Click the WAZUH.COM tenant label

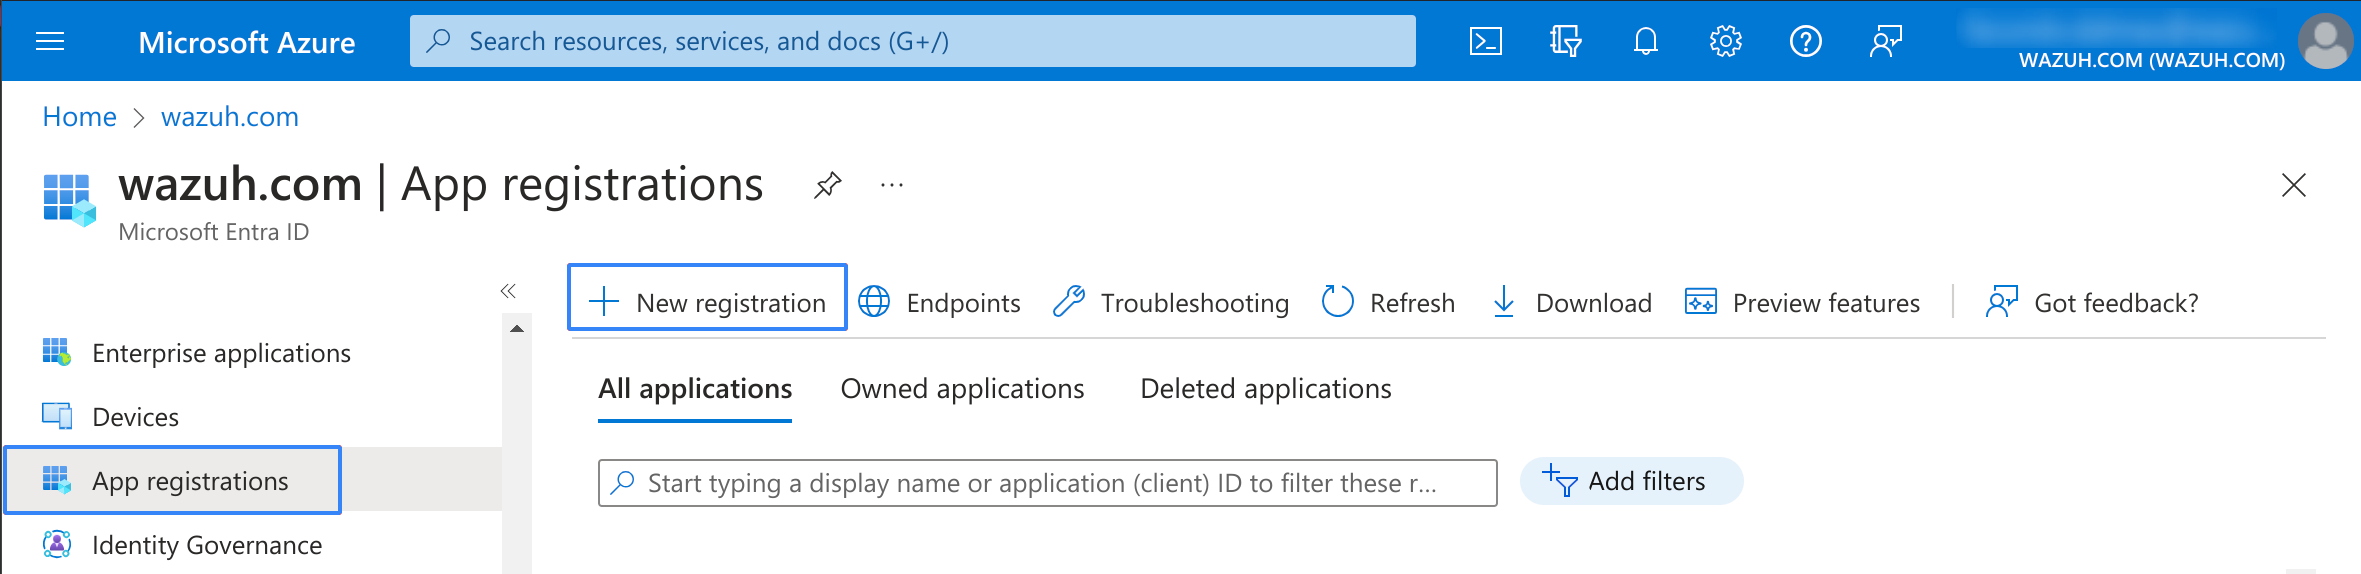point(2152,60)
